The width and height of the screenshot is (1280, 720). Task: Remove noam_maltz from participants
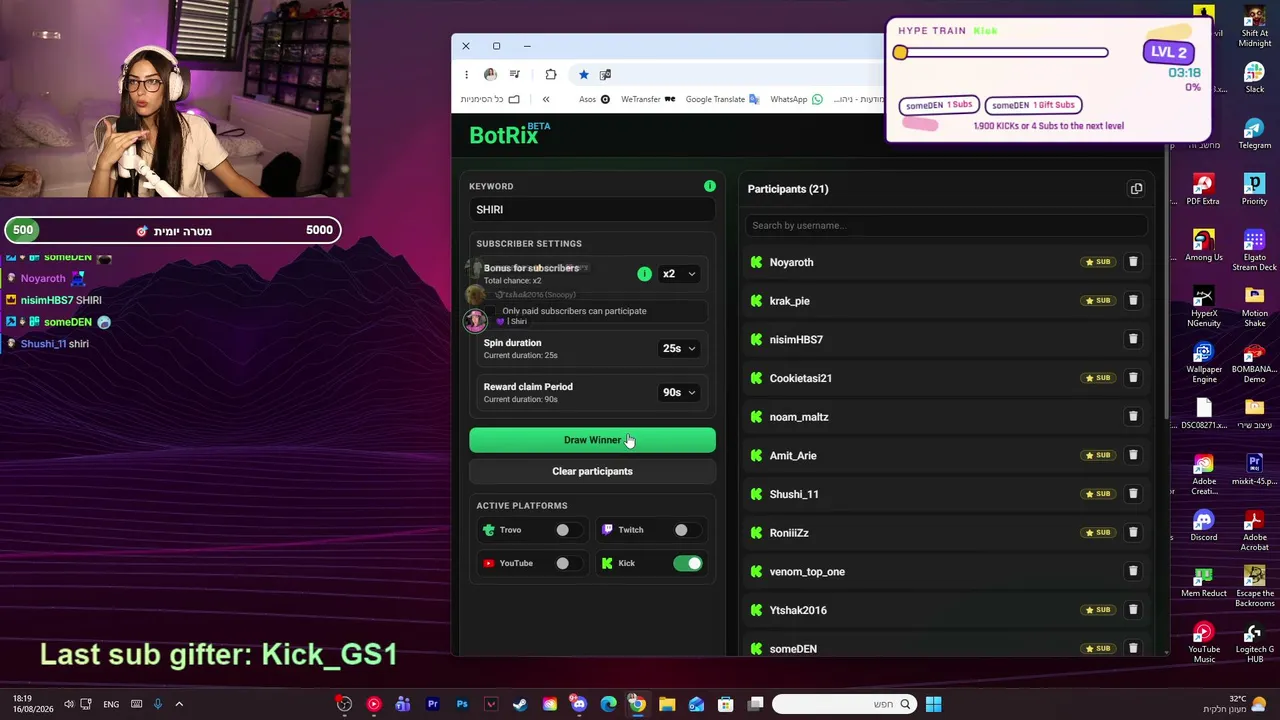(x=1133, y=416)
